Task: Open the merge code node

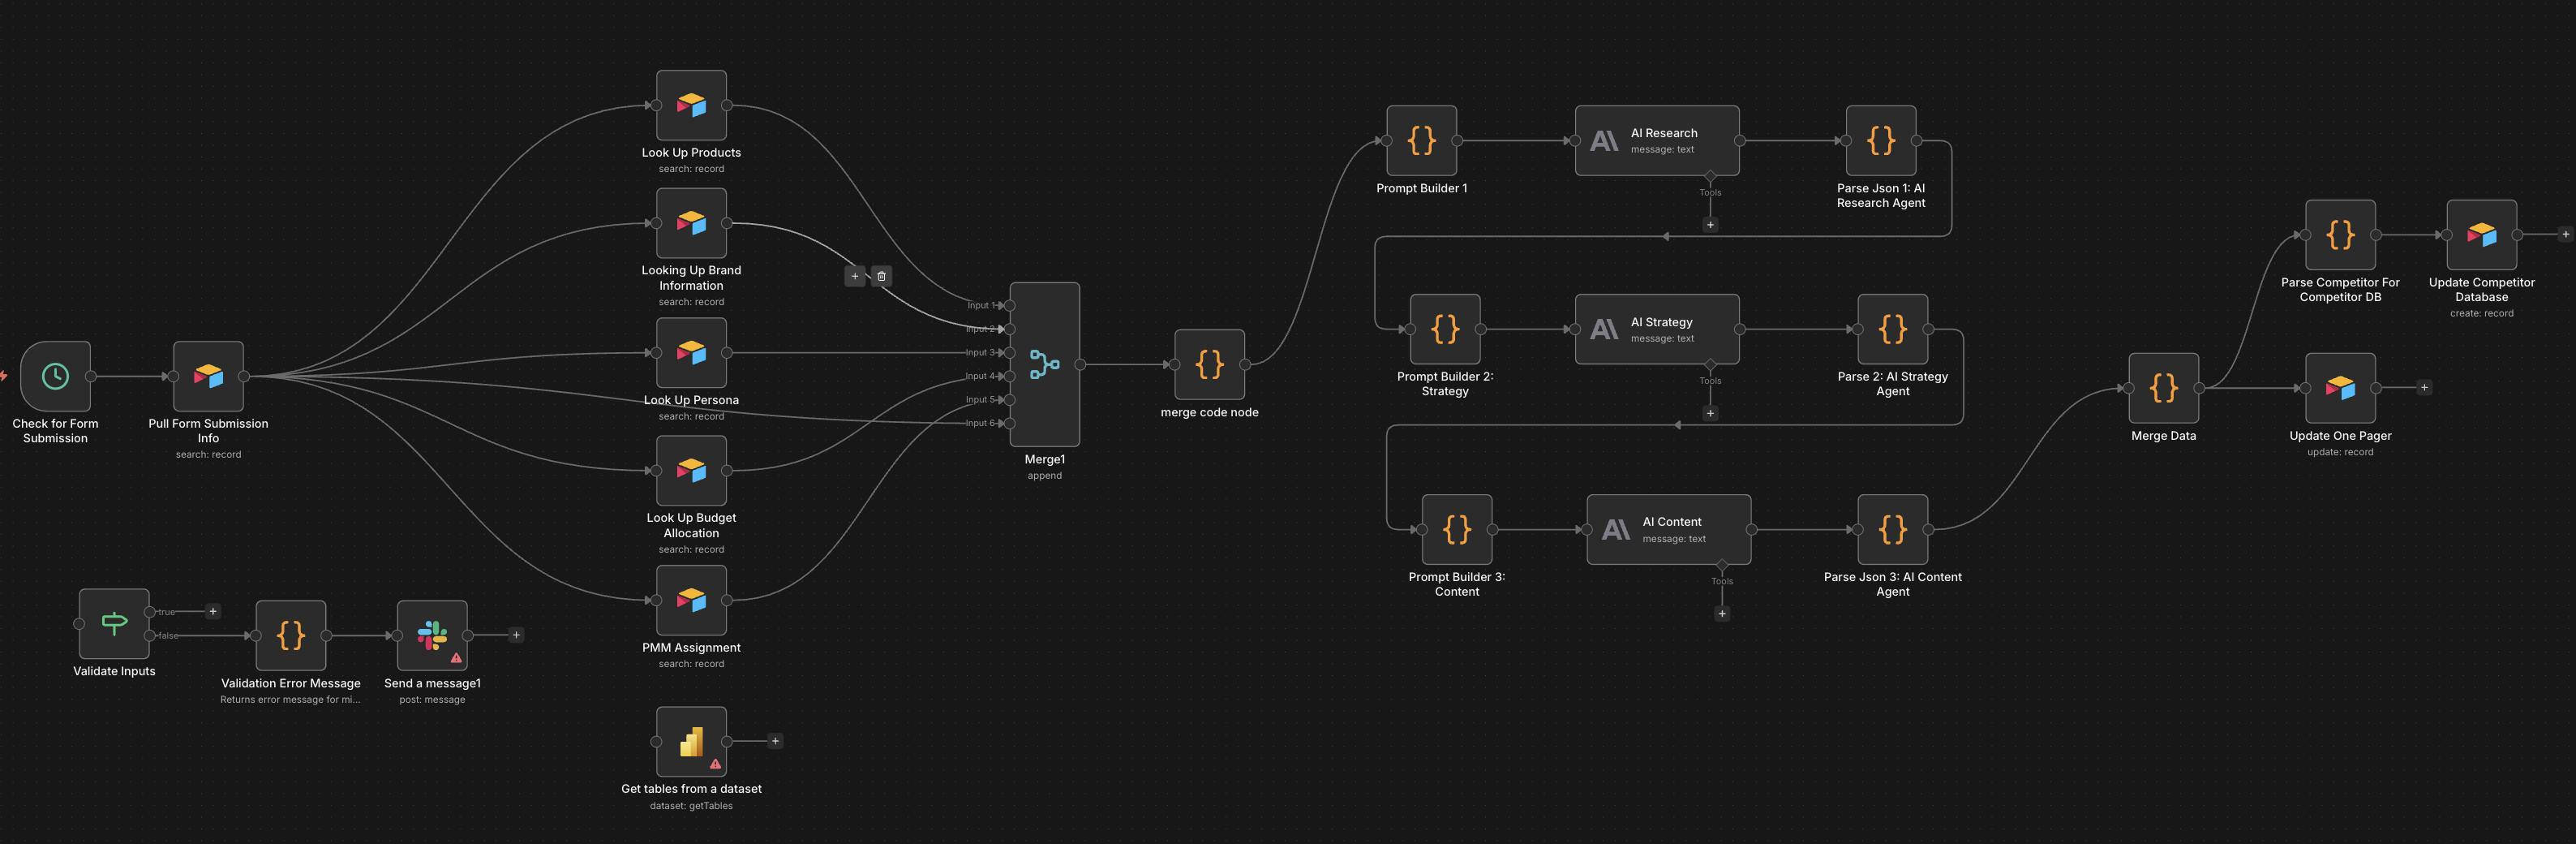Action: [1209, 366]
